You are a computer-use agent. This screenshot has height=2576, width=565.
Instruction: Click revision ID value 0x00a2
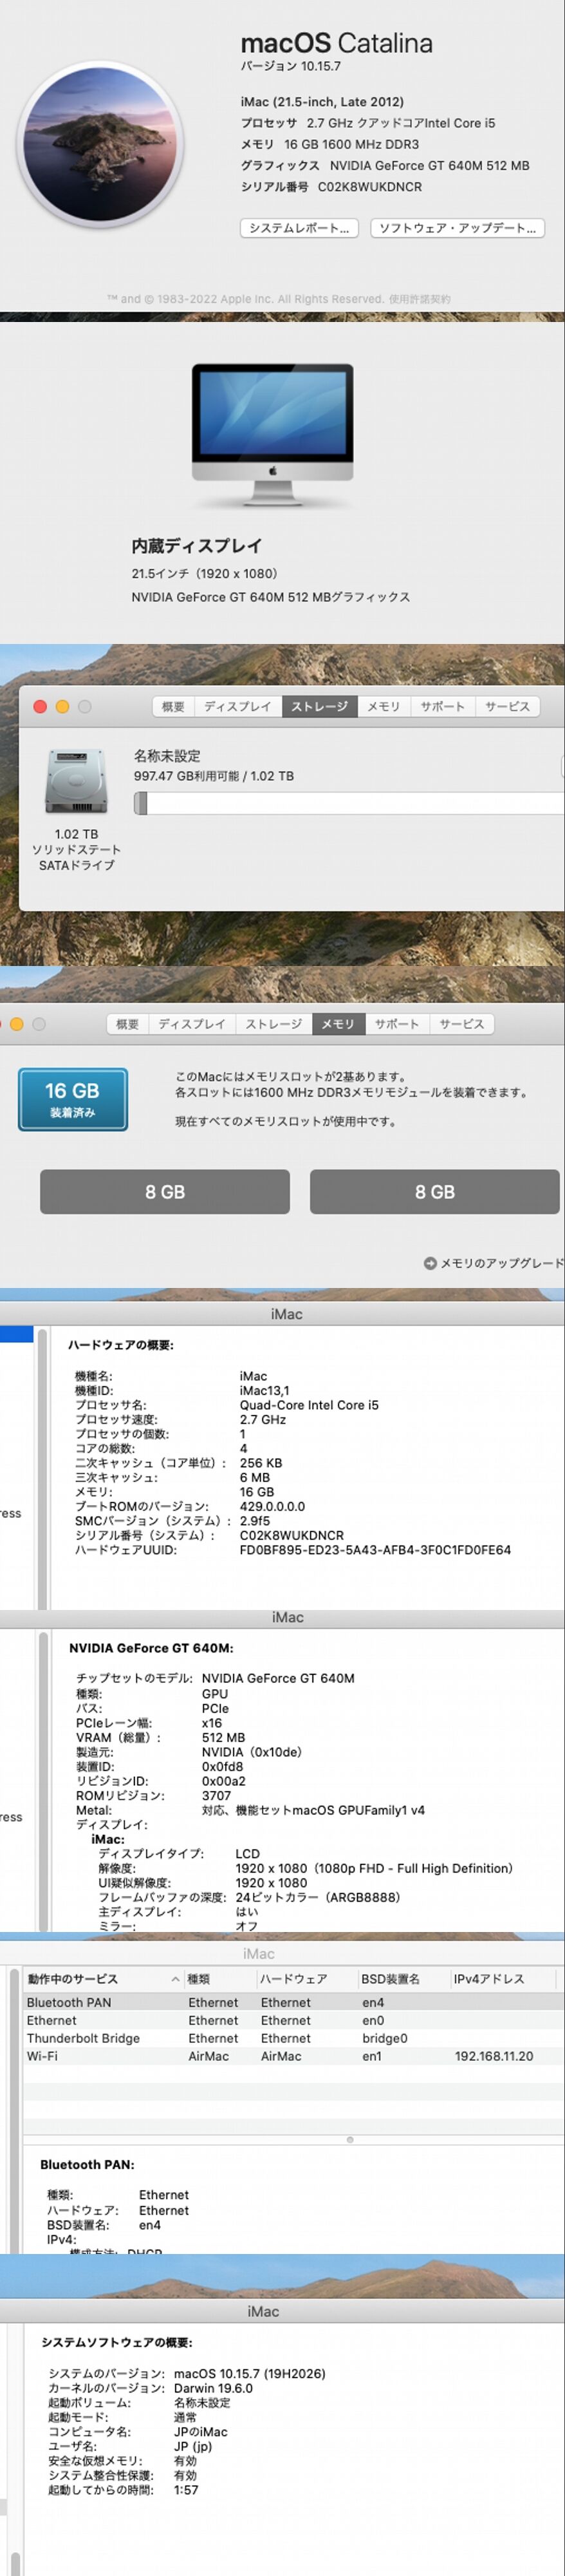[223, 1781]
